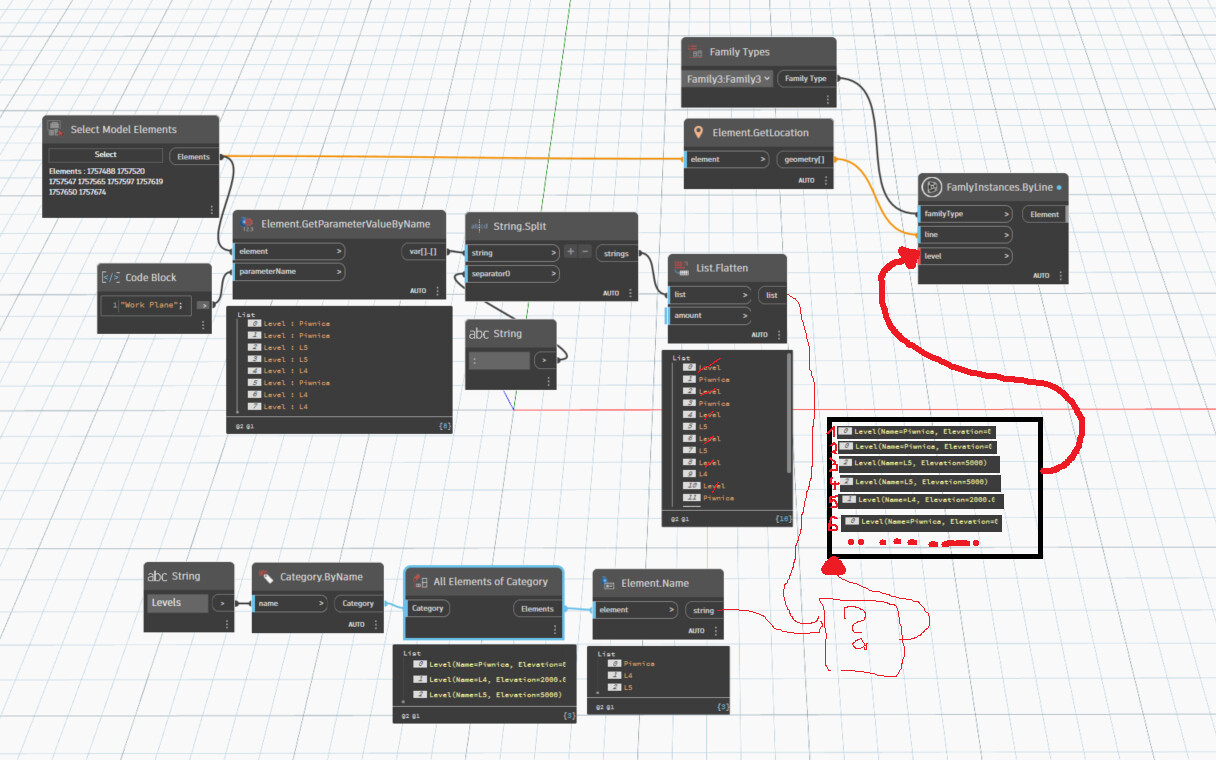Click the abc icon on the String node beside String.Split
1216x760 pixels.
point(479,334)
